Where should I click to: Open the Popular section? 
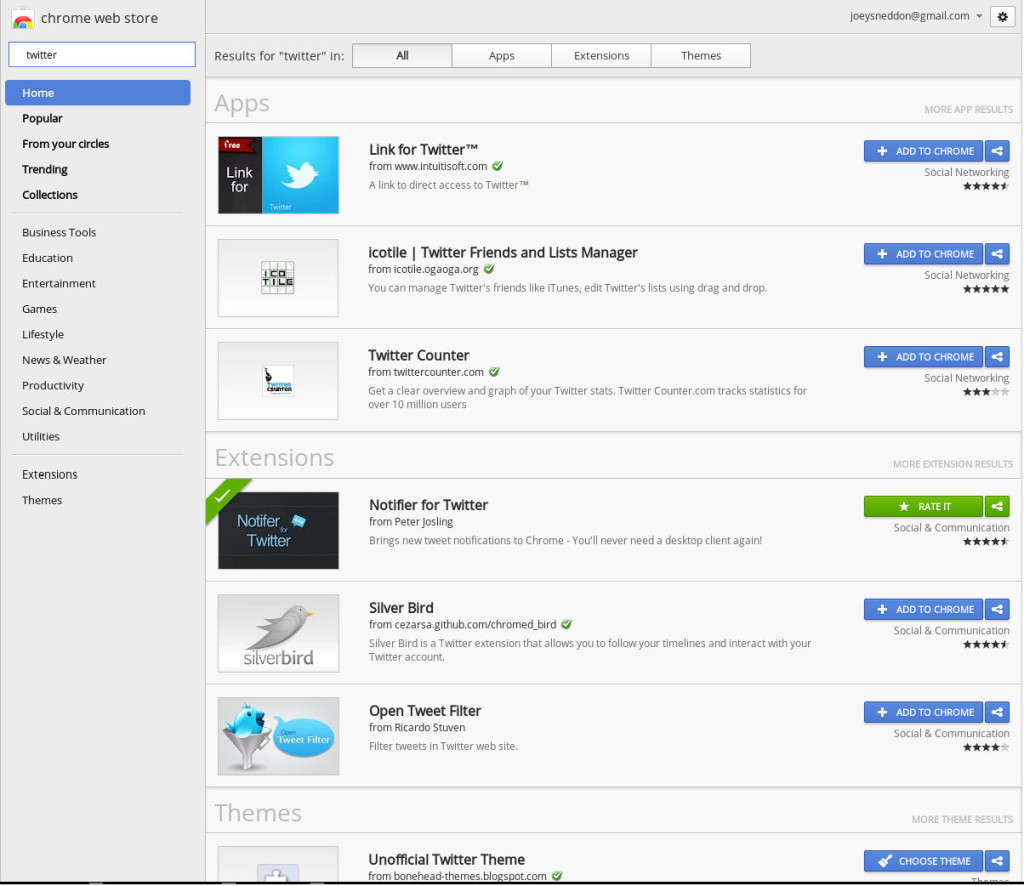pyautogui.click(x=42, y=118)
